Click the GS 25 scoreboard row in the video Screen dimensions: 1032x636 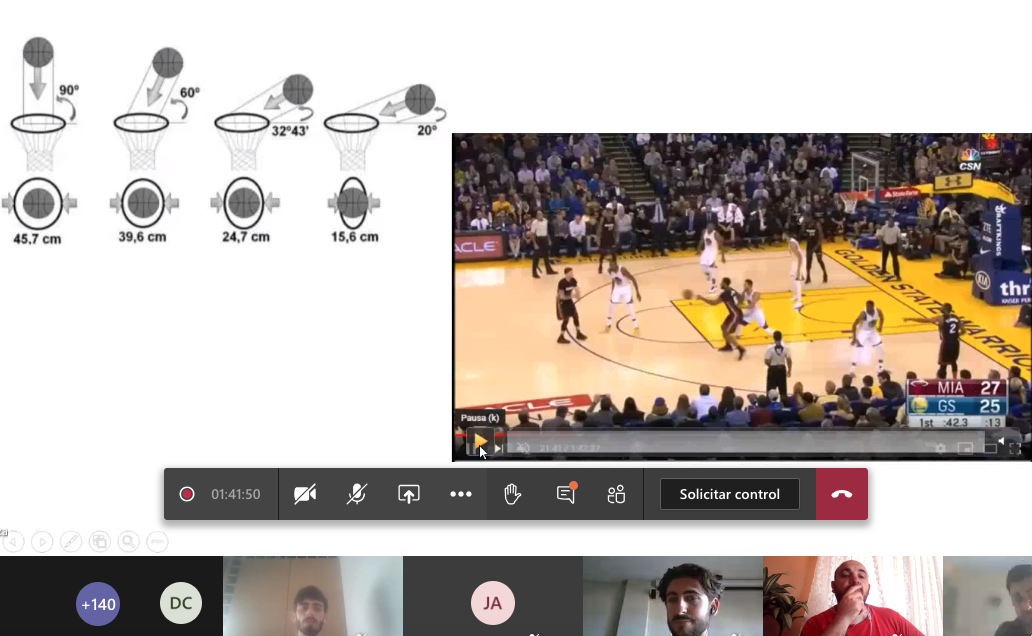[956, 406]
